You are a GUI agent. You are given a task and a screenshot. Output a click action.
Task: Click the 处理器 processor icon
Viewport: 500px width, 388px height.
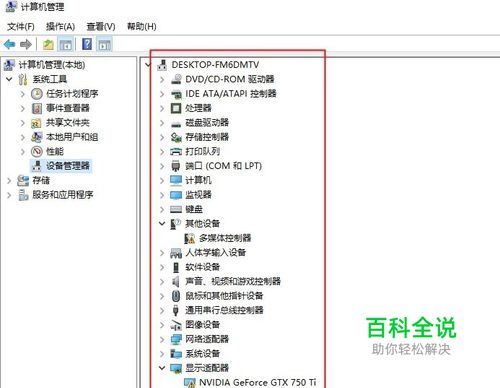[176, 108]
